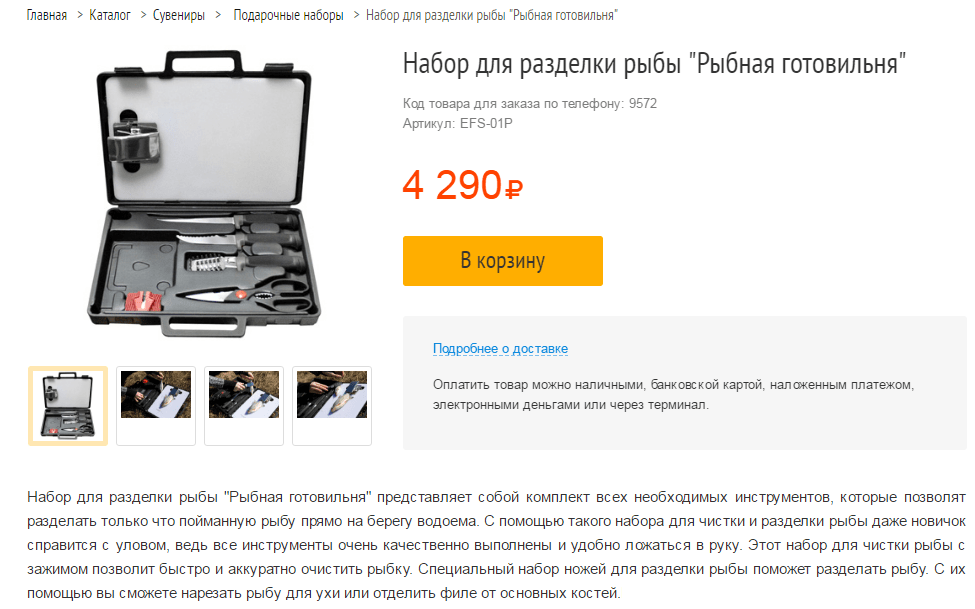Click the payment methods text in the gray box
This screenshot has height=609, width=975.
pyautogui.click(x=673, y=394)
